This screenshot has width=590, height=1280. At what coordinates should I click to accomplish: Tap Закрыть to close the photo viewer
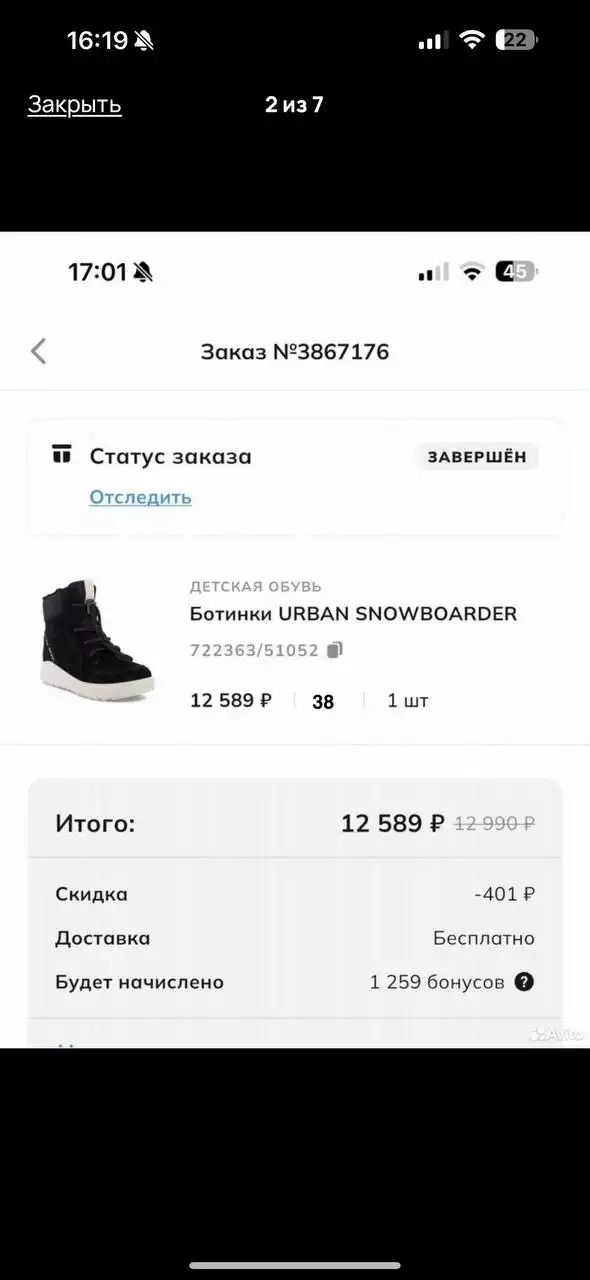pos(73,104)
